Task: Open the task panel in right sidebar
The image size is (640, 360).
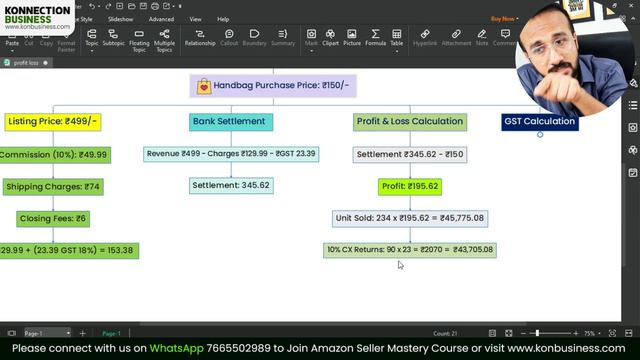Action: (x=633, y=173)
